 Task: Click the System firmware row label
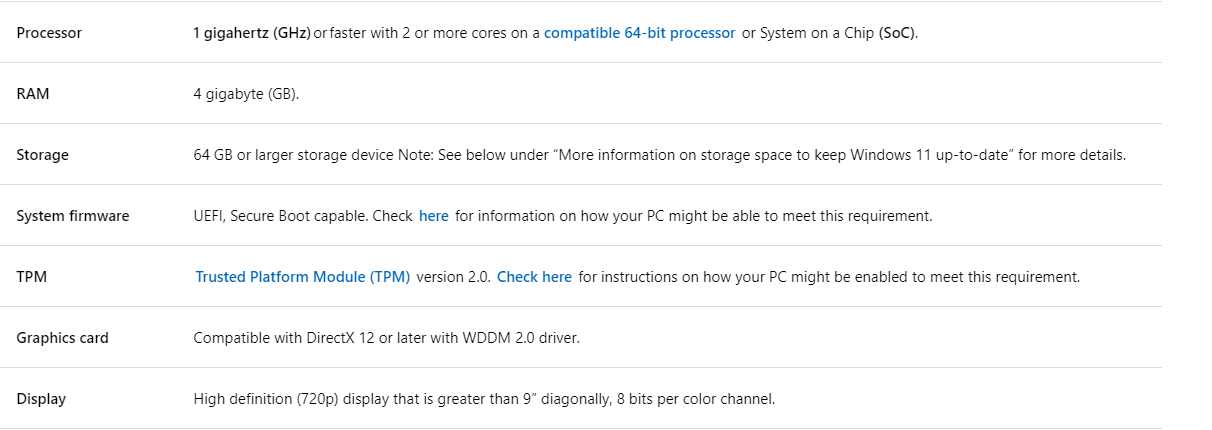coord(73,216)
